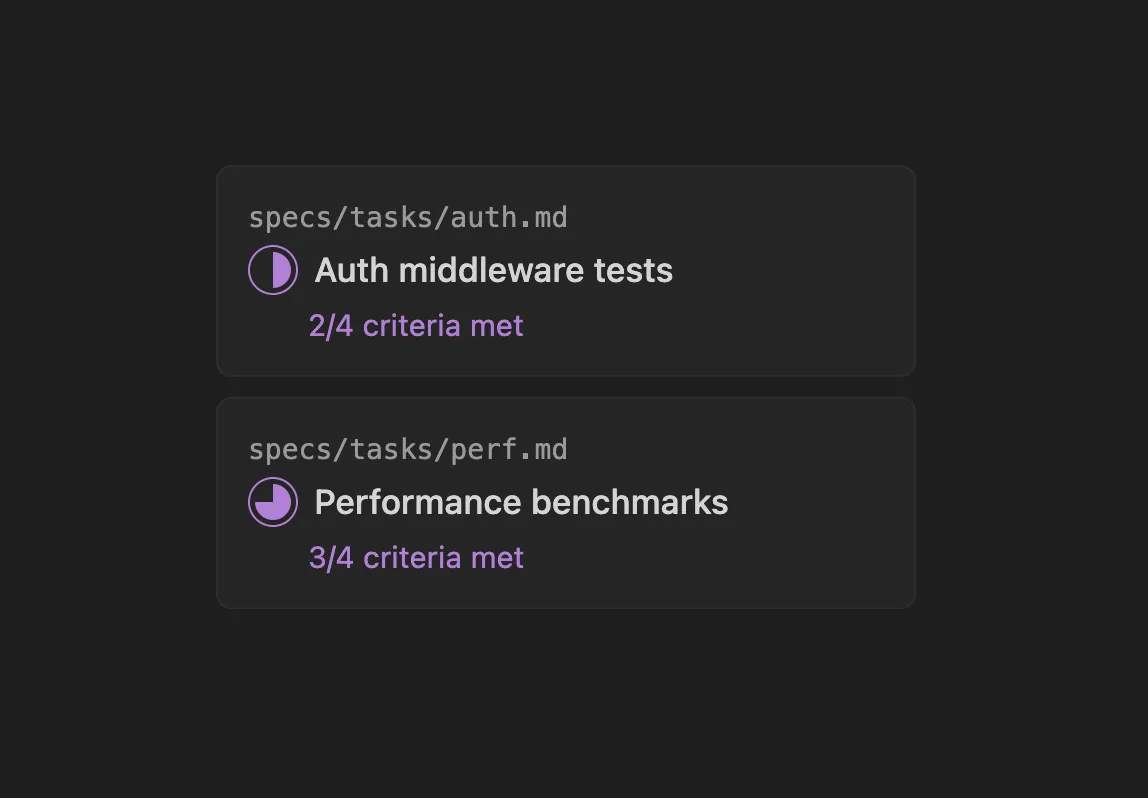Image resolution: width=1148 pixels, height=798 pixels.
Task: Select the Performance benchmarks title
Action: [521, 502]
